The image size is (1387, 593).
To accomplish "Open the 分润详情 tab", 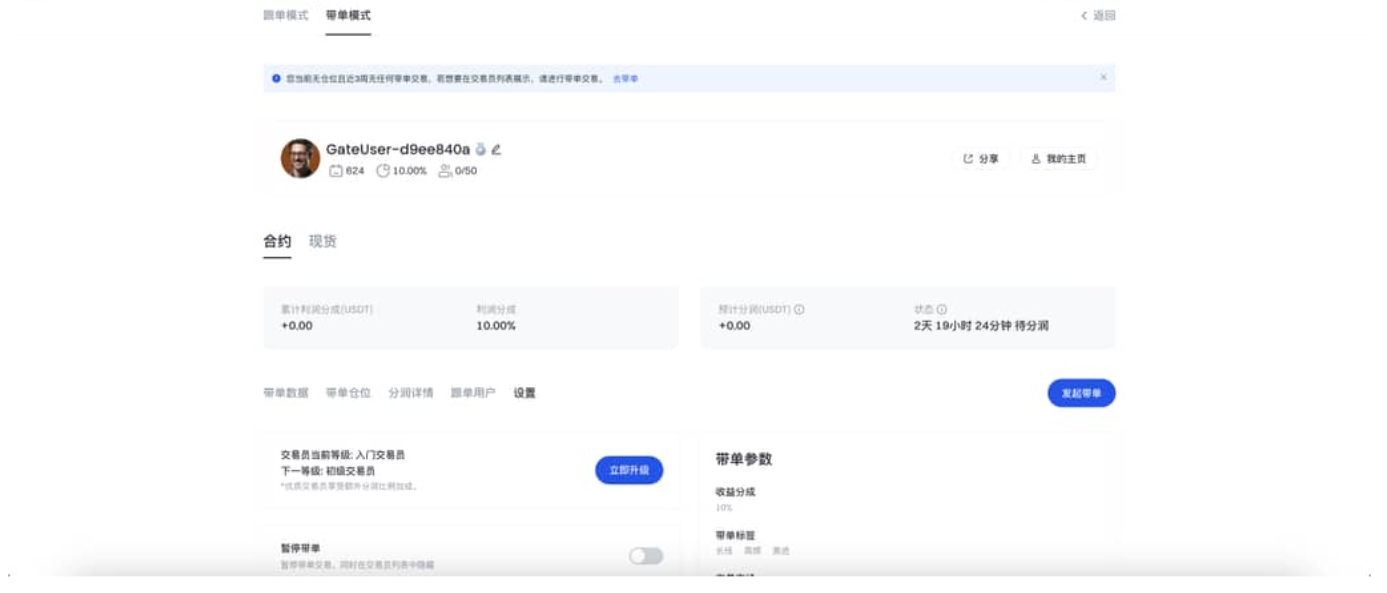I will coord(411,393).
